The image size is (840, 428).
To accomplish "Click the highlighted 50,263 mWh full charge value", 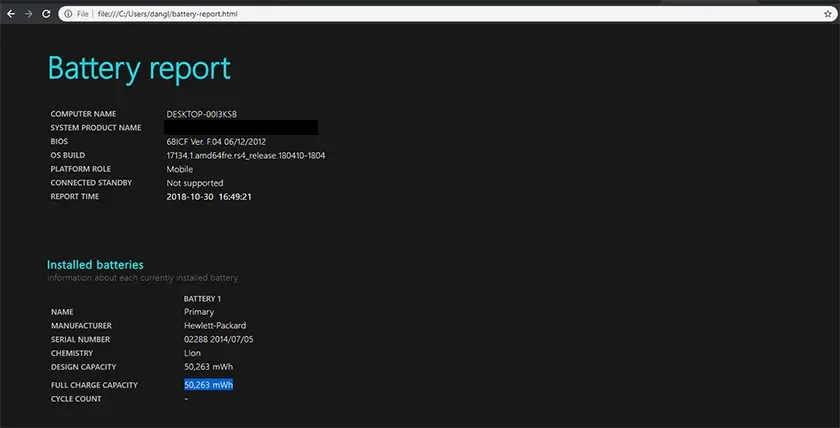I will tap(208, 385).
